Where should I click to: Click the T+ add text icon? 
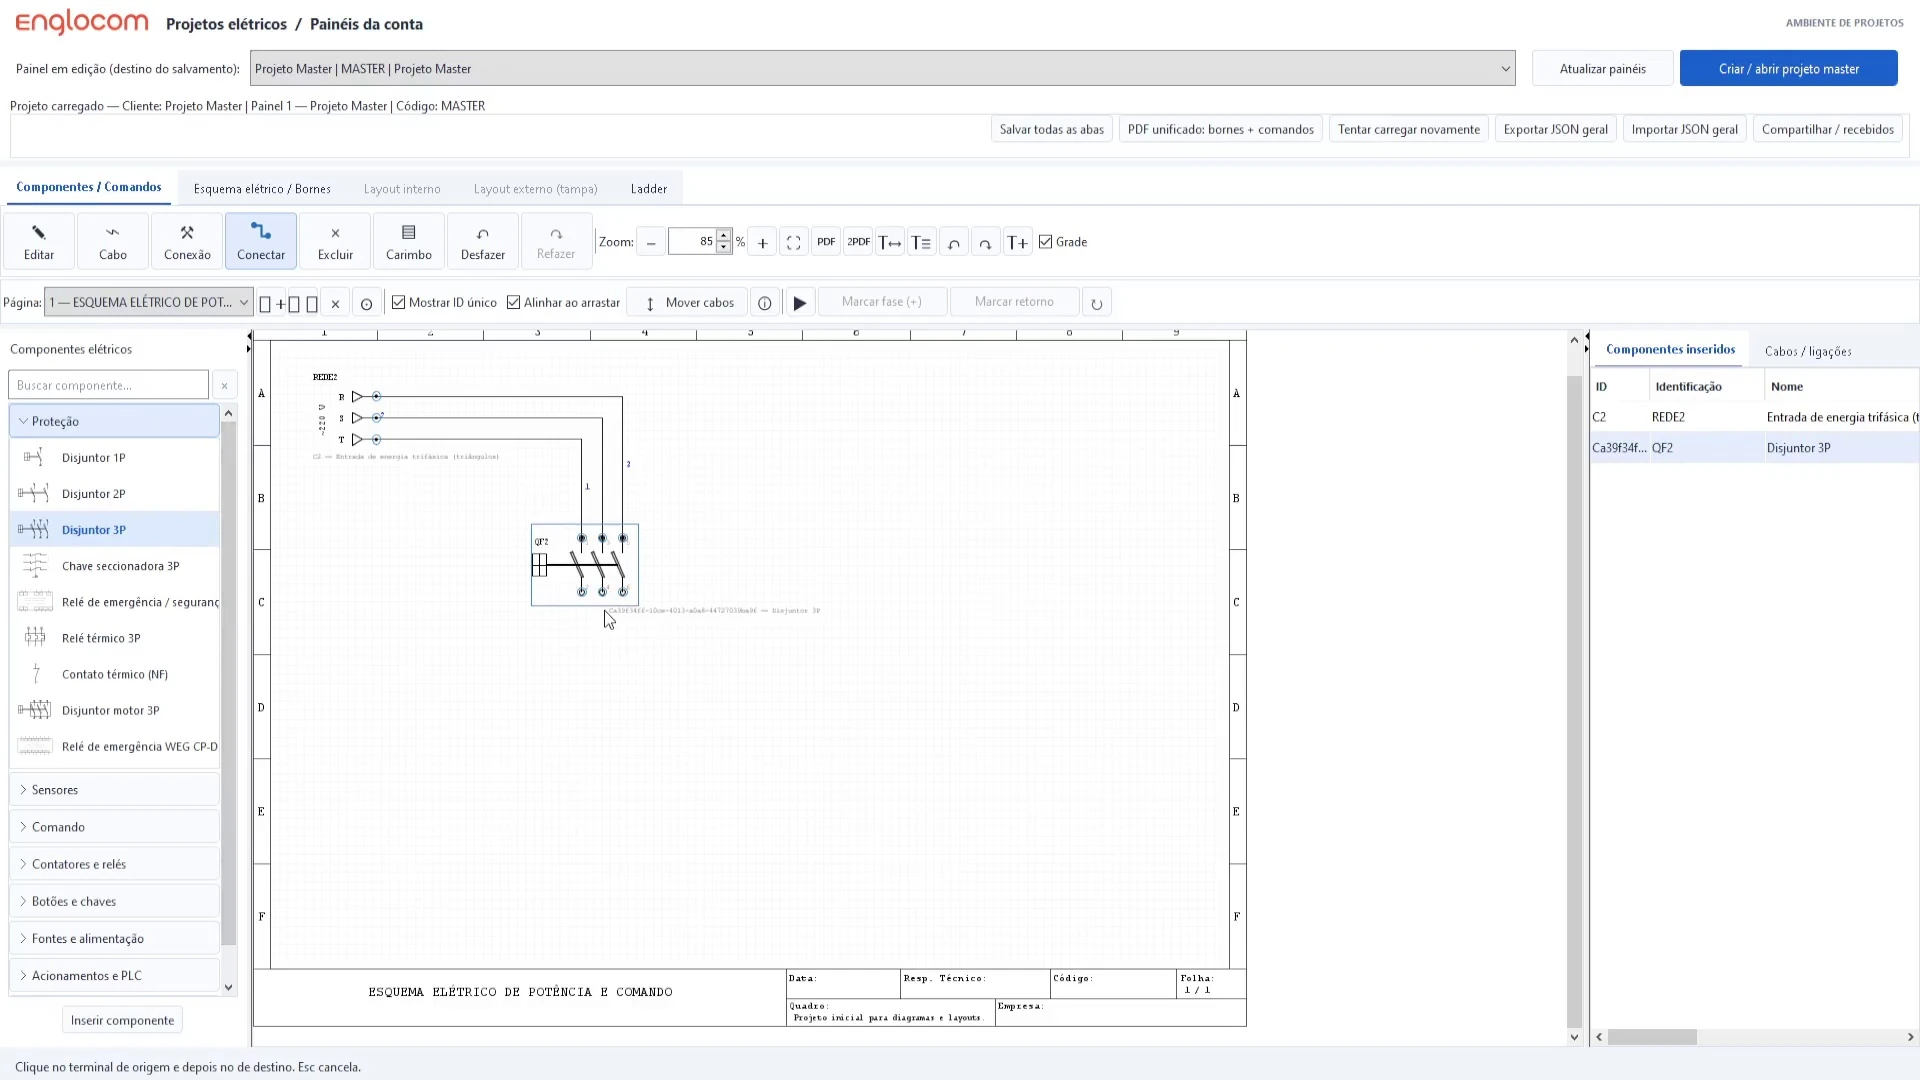(1018, 242)
